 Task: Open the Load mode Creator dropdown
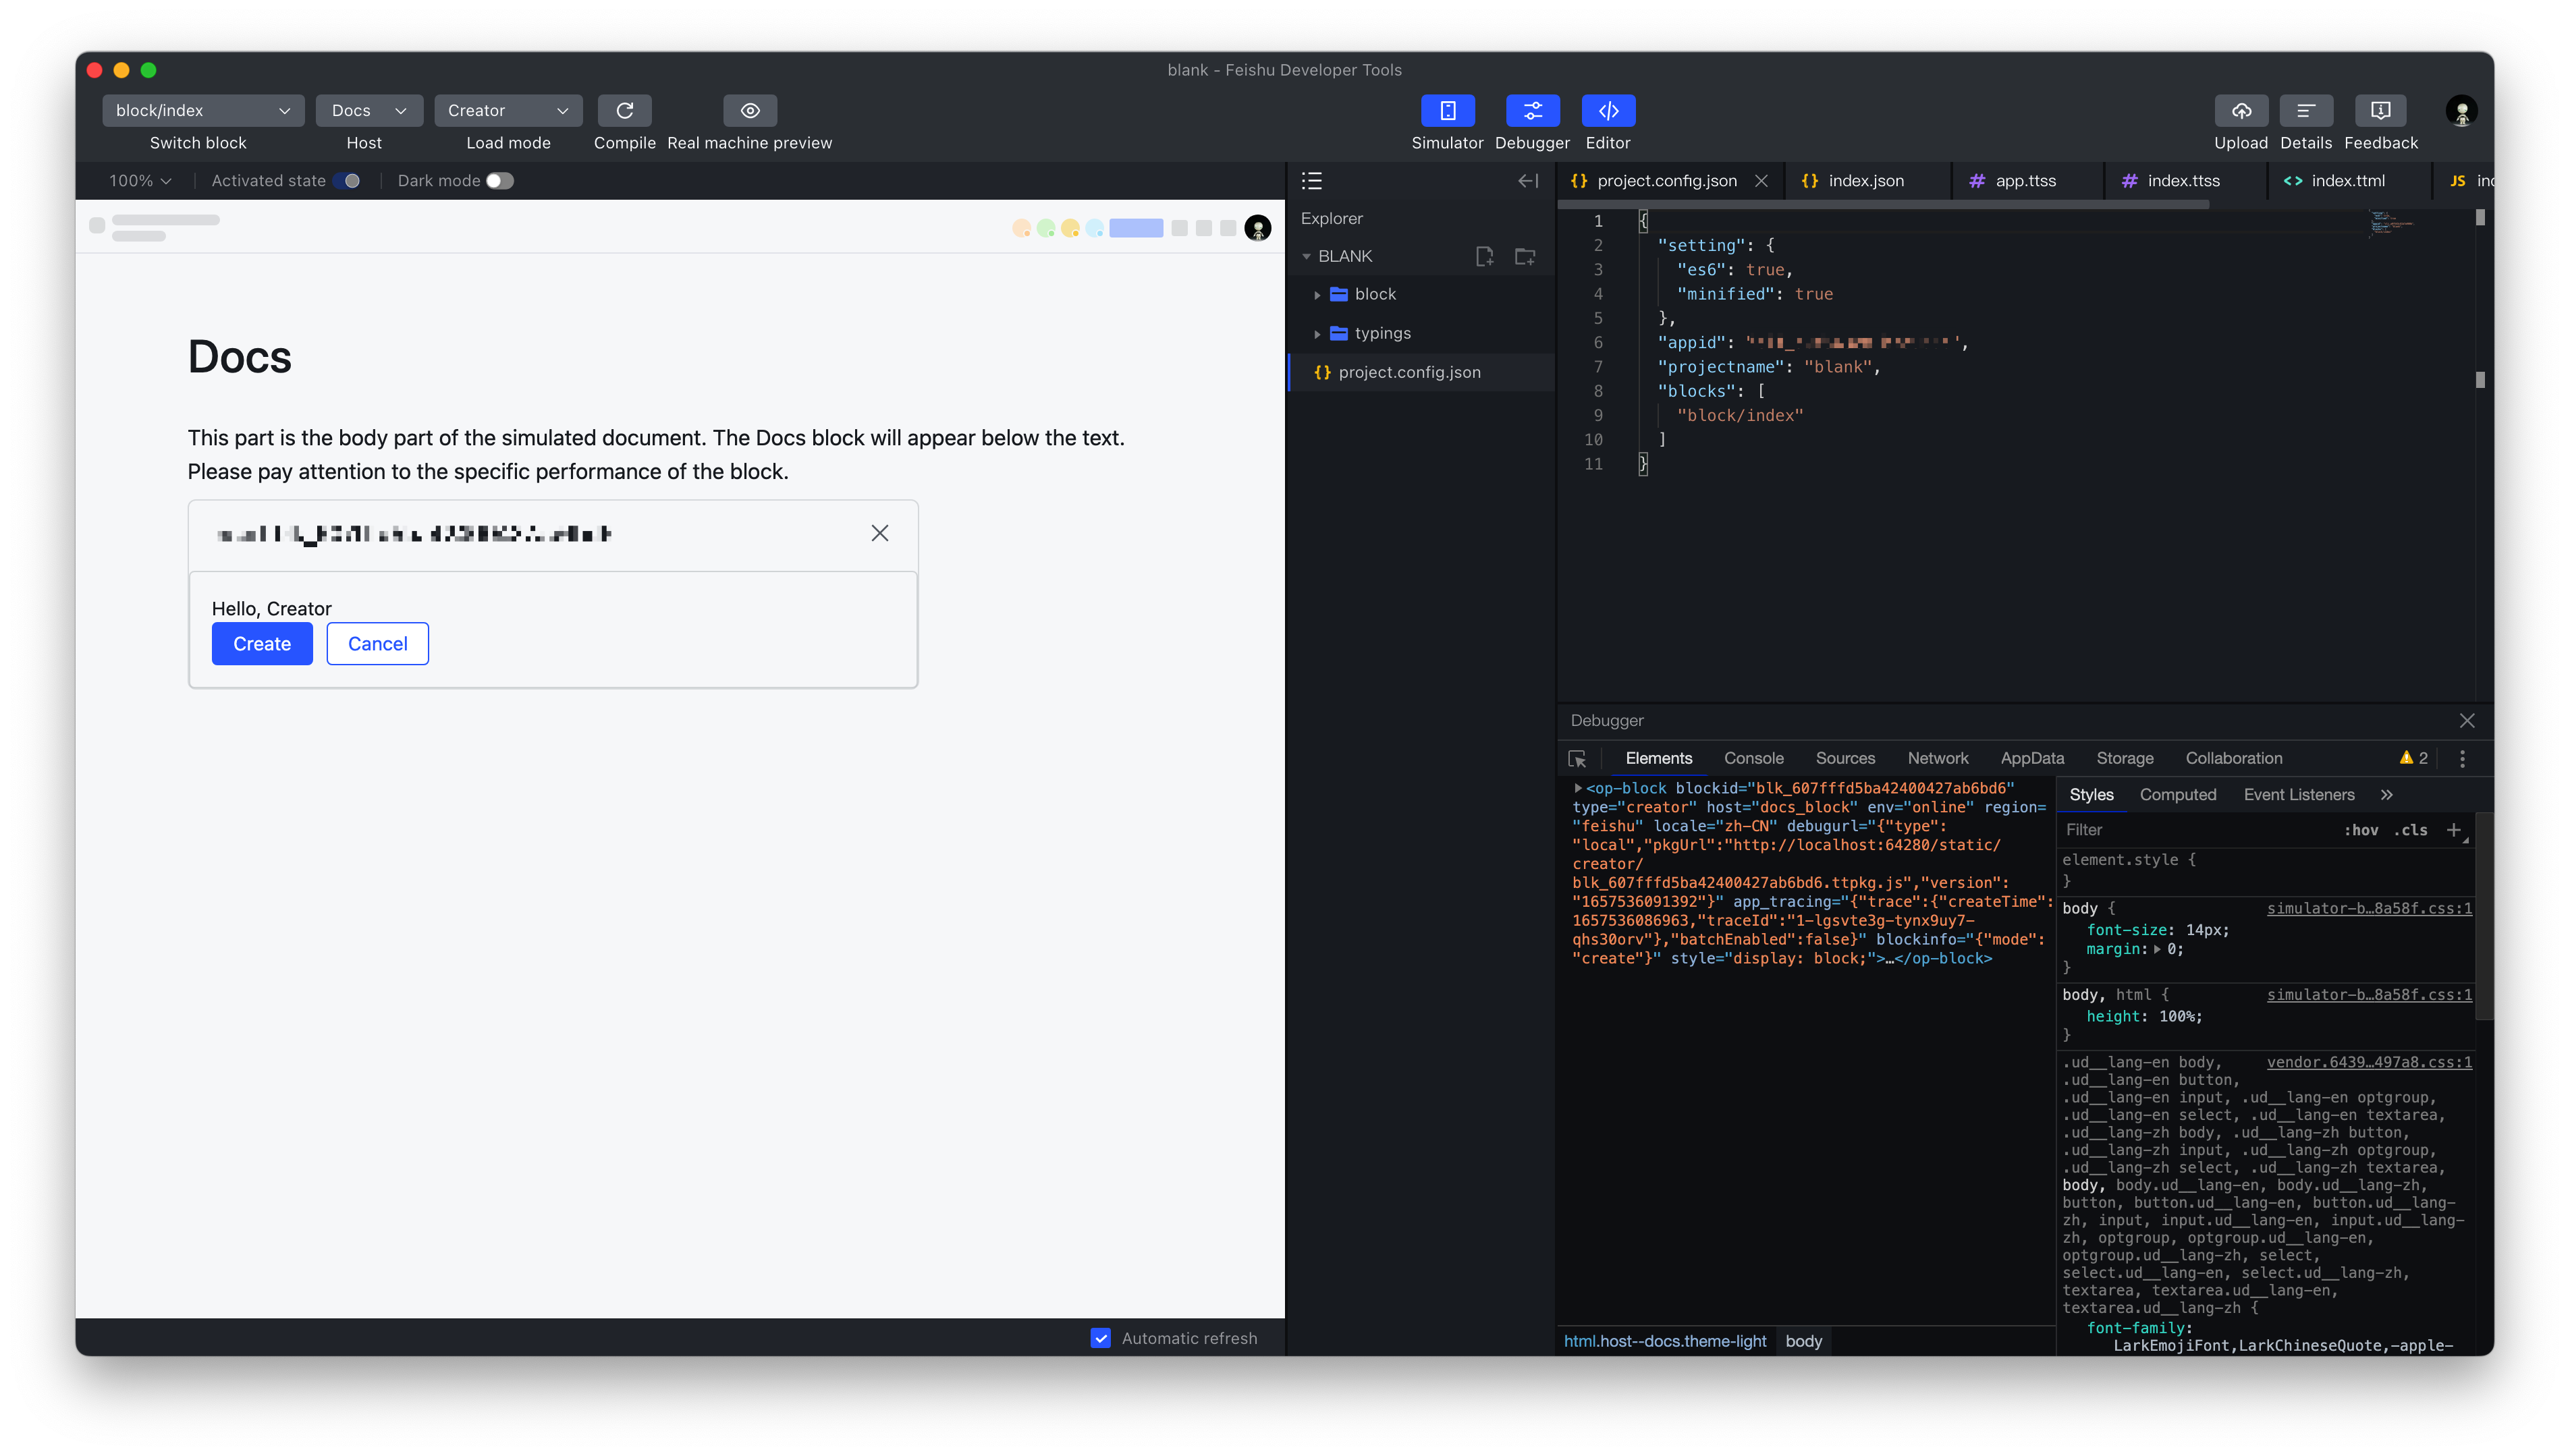(508, 110)
